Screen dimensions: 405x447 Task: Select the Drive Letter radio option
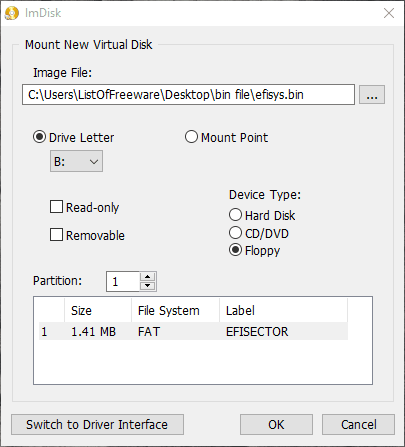pyautogui.click(x=39, y=137)
